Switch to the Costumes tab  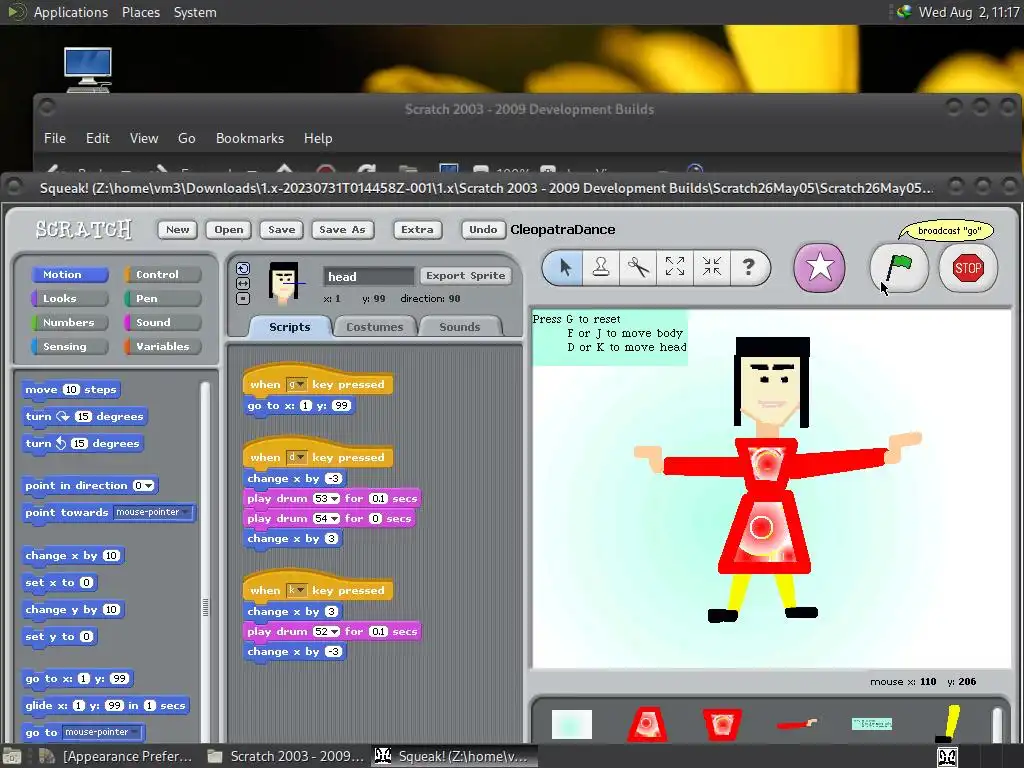coord(375,327)
